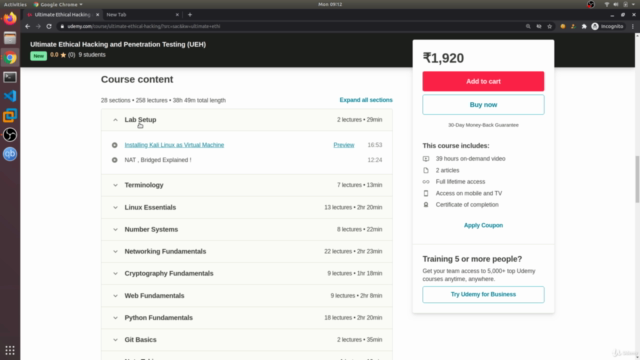
Task: Click the eye-slash icon in the address bar
Action: point(539,26)
